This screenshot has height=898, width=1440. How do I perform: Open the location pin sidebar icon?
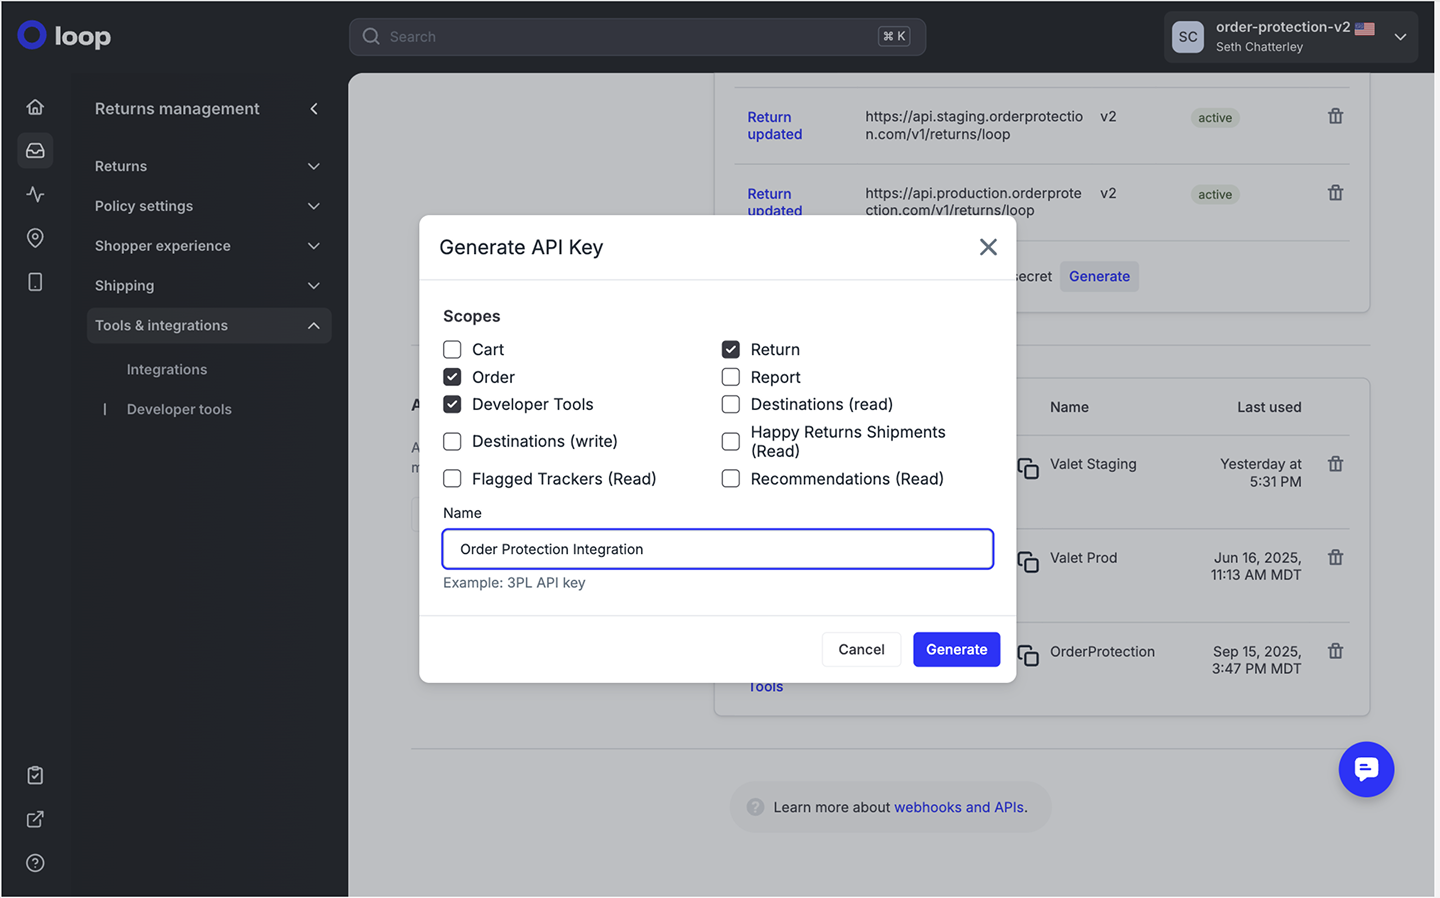click(35, 238)
